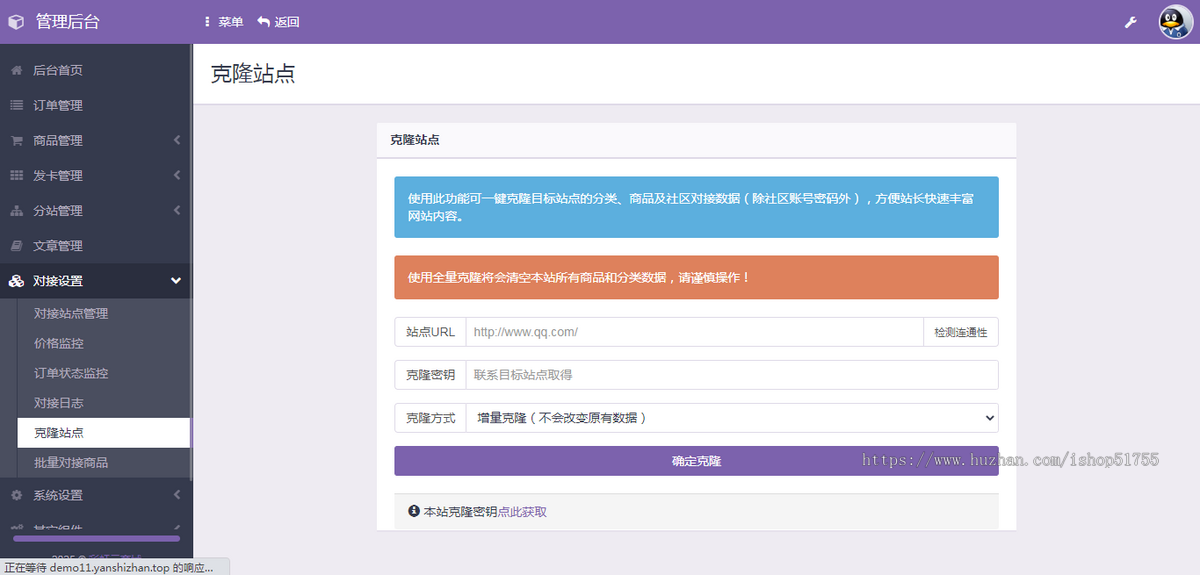Click the cart icon beside 商品管理

[16, 140]
